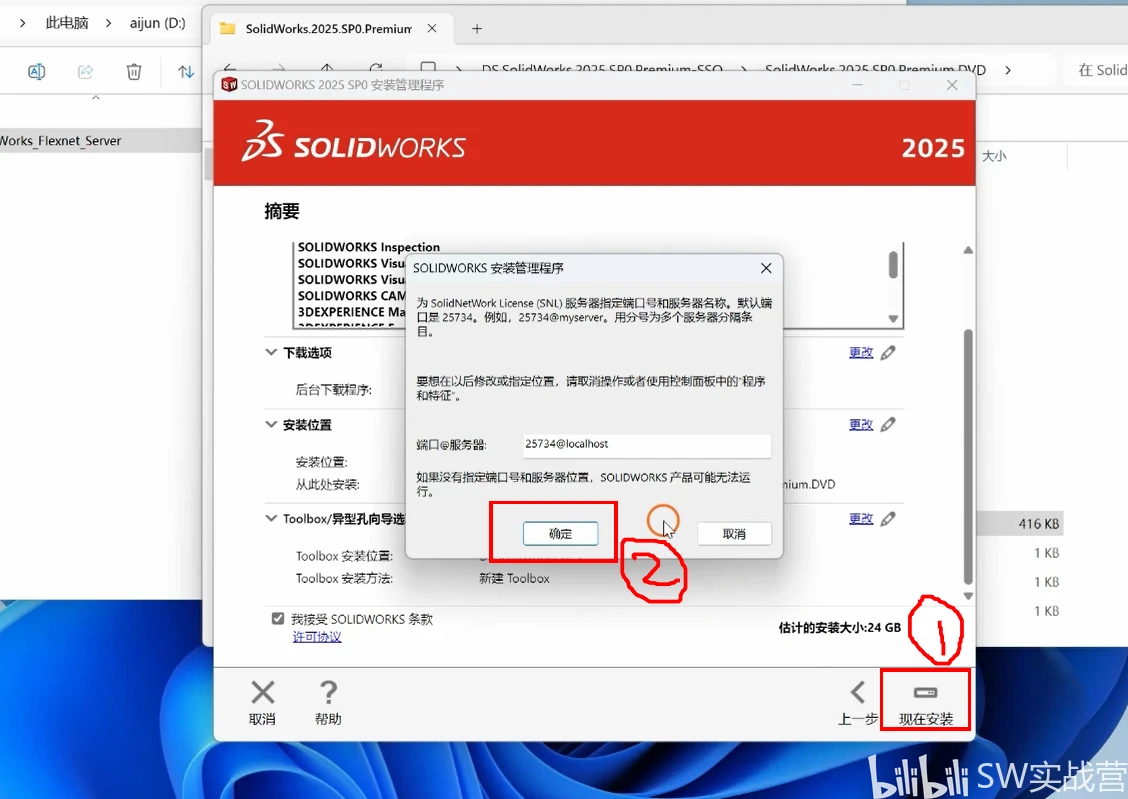Click the SW logo in installer title bar
The width and height of the screenshot is (1128, 799).
point(229,85)
